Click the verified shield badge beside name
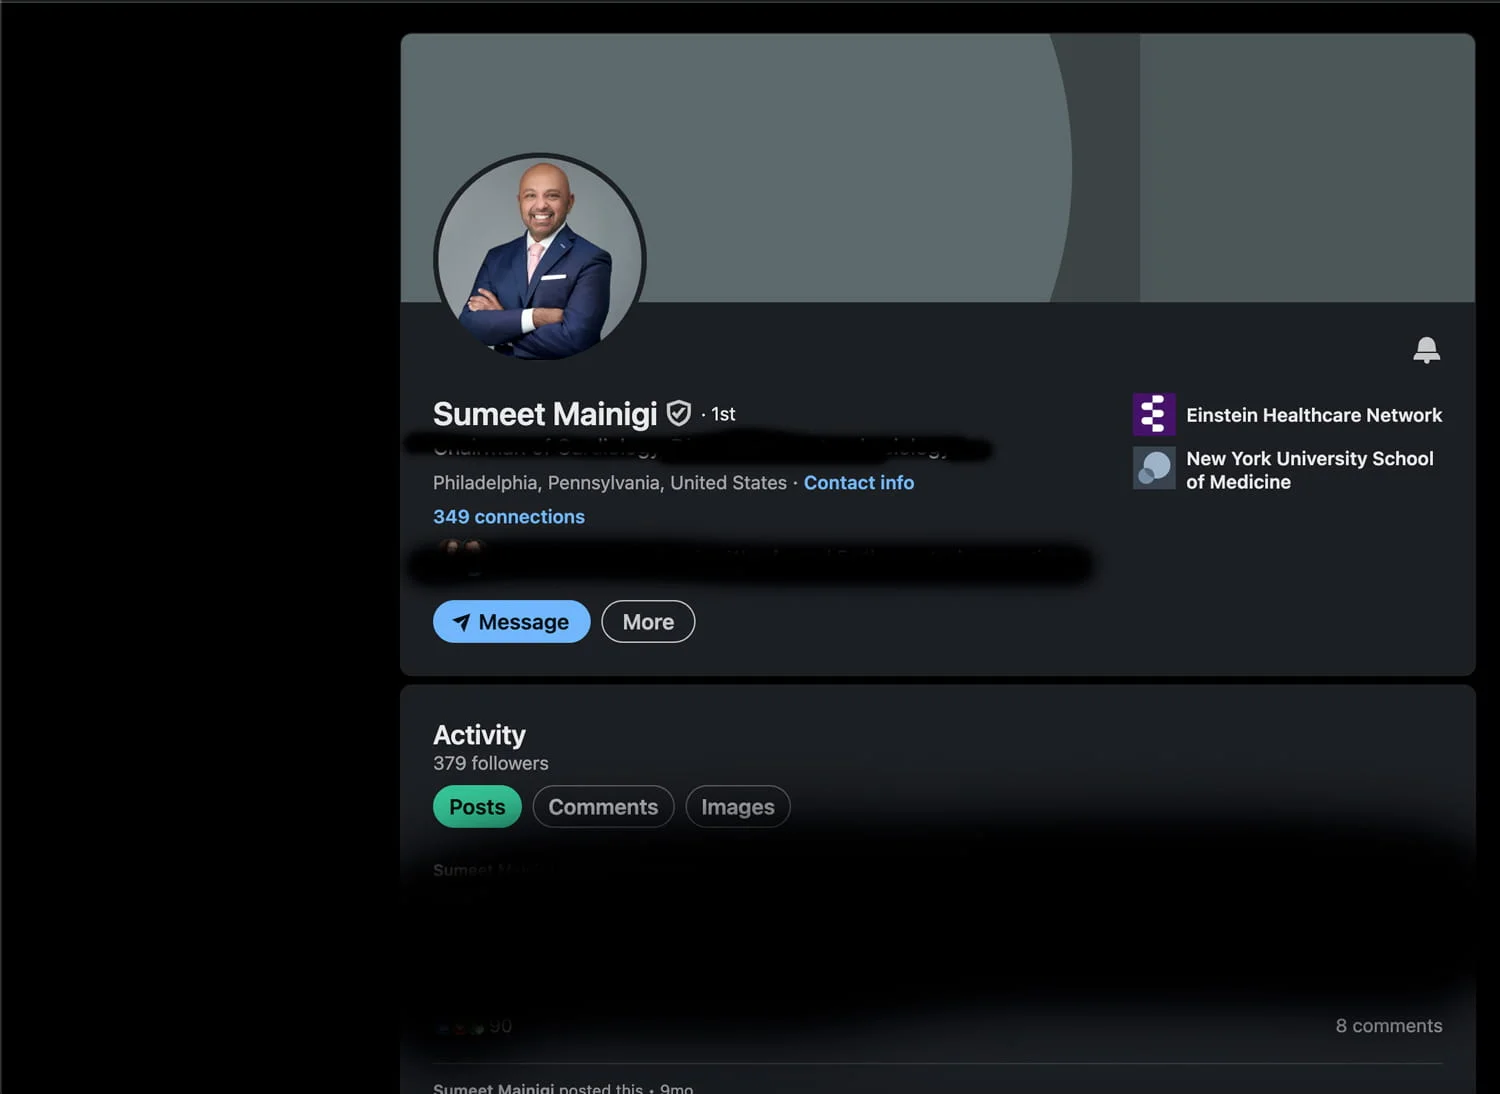The image size is (1500, 1094). tap(679, 413)
